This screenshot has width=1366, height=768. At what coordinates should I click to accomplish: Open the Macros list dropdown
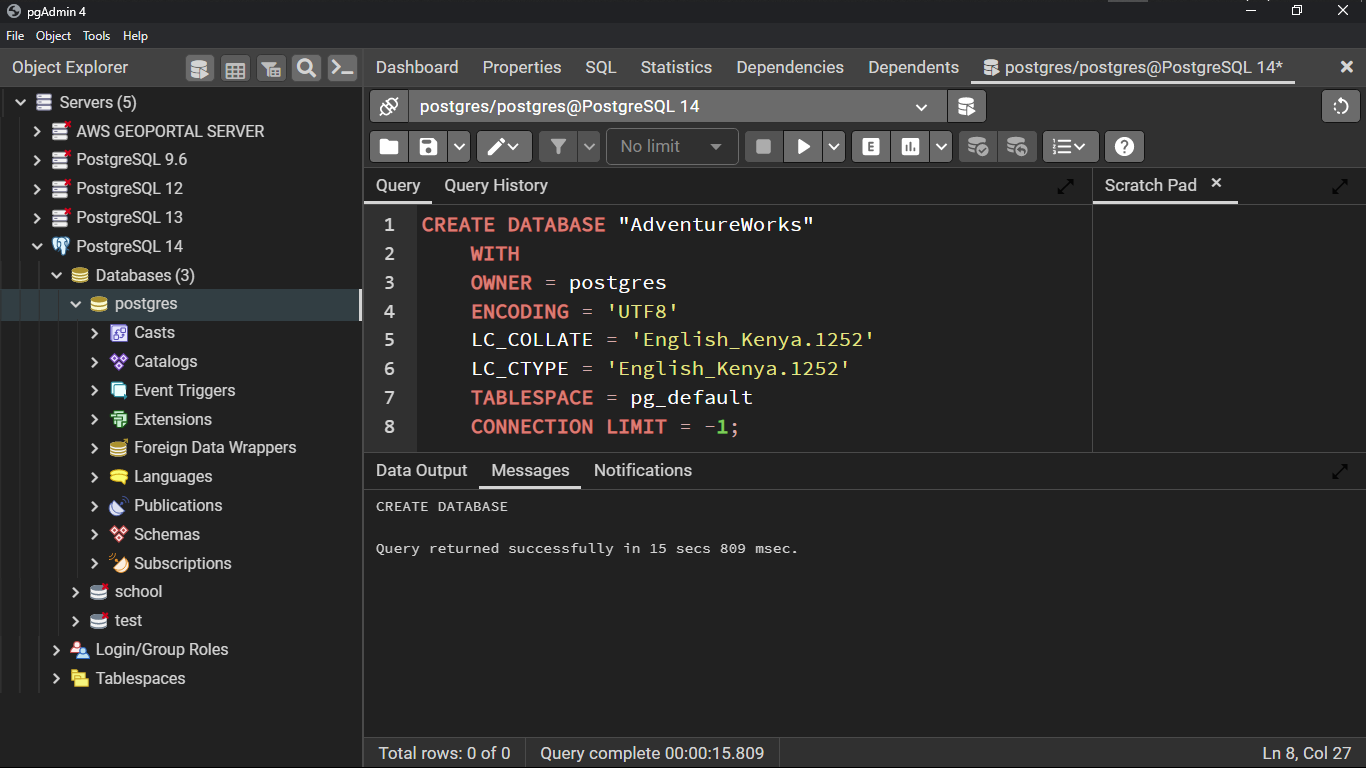tap(1071, 147)
